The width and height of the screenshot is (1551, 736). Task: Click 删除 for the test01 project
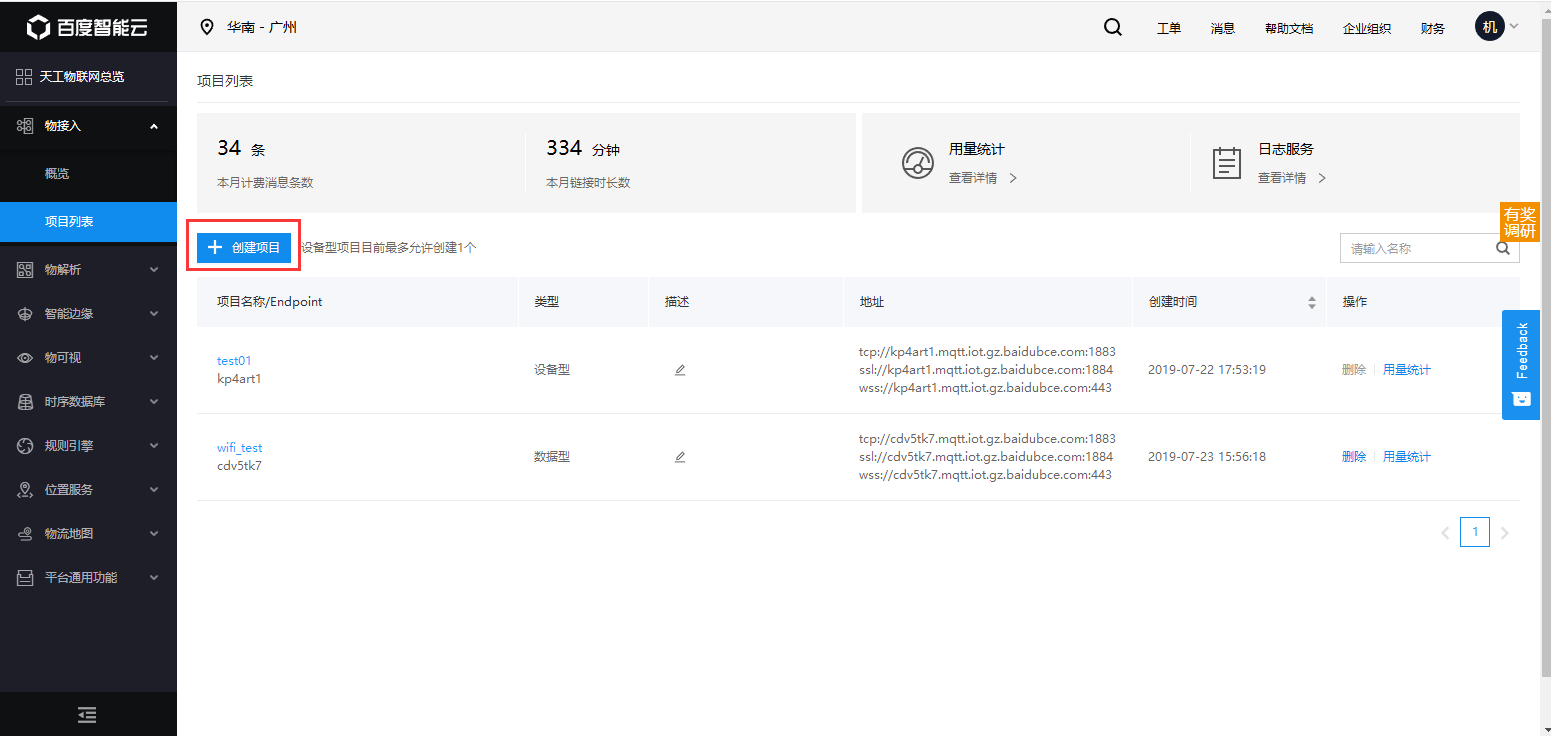tap(1354, 370)
